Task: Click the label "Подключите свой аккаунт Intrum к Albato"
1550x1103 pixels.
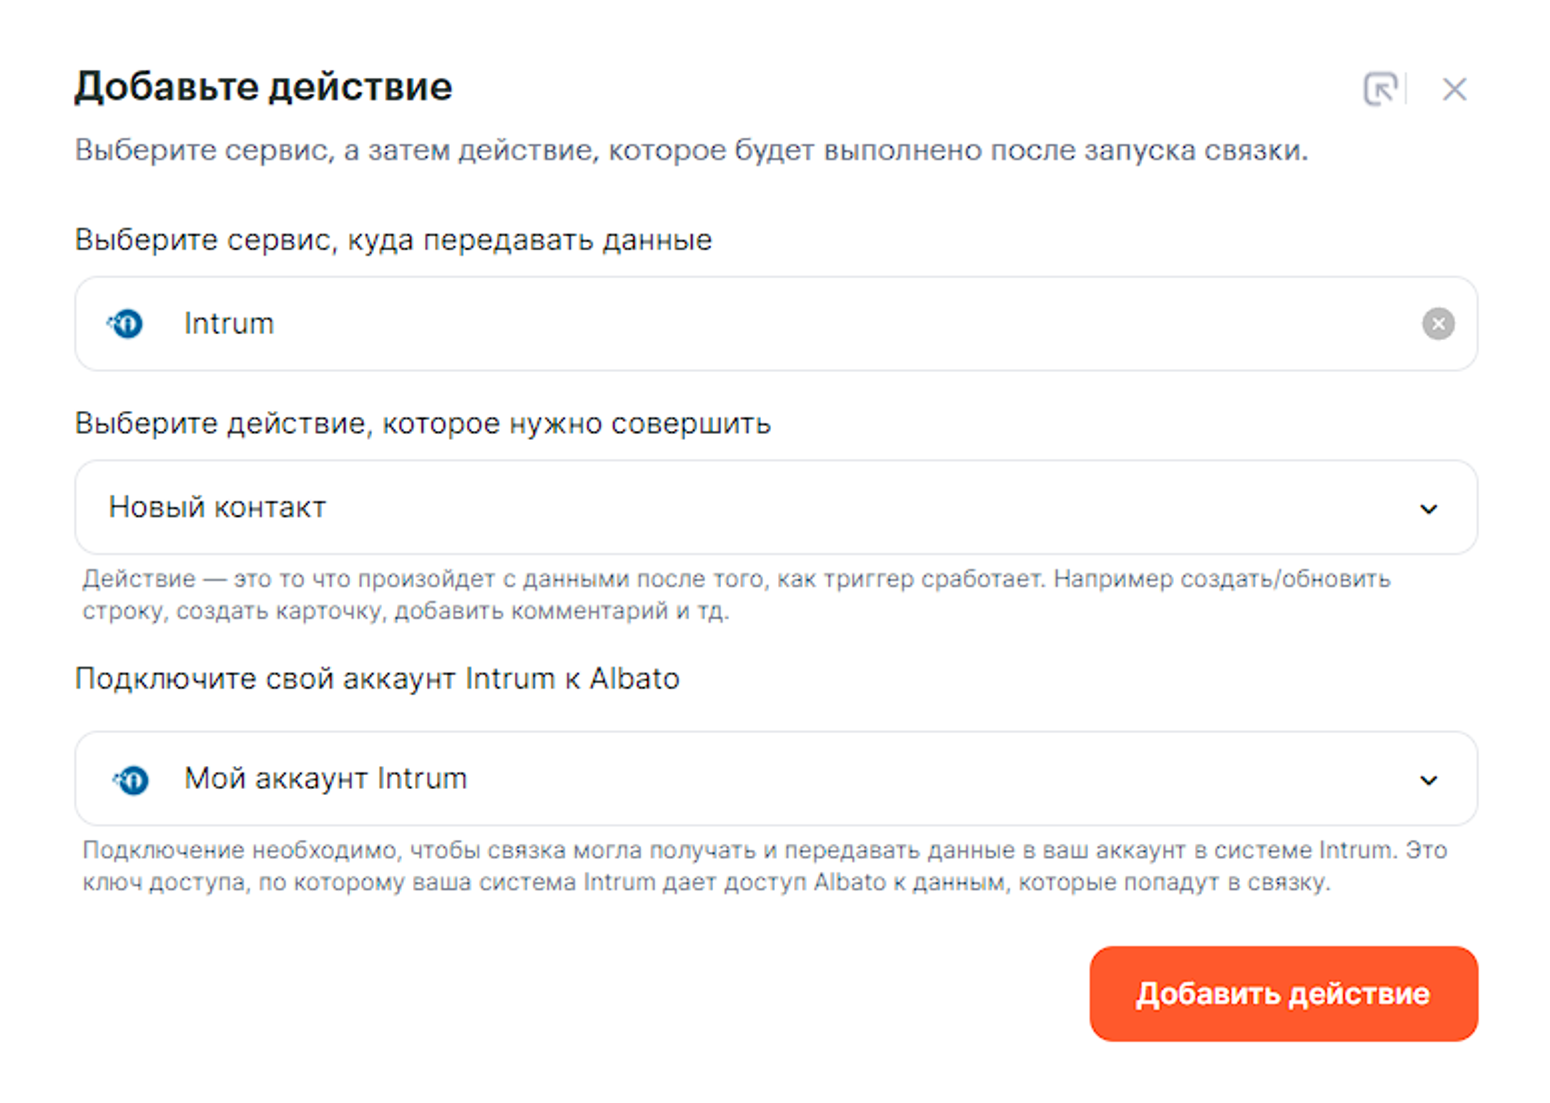Action: coord(377,678)
